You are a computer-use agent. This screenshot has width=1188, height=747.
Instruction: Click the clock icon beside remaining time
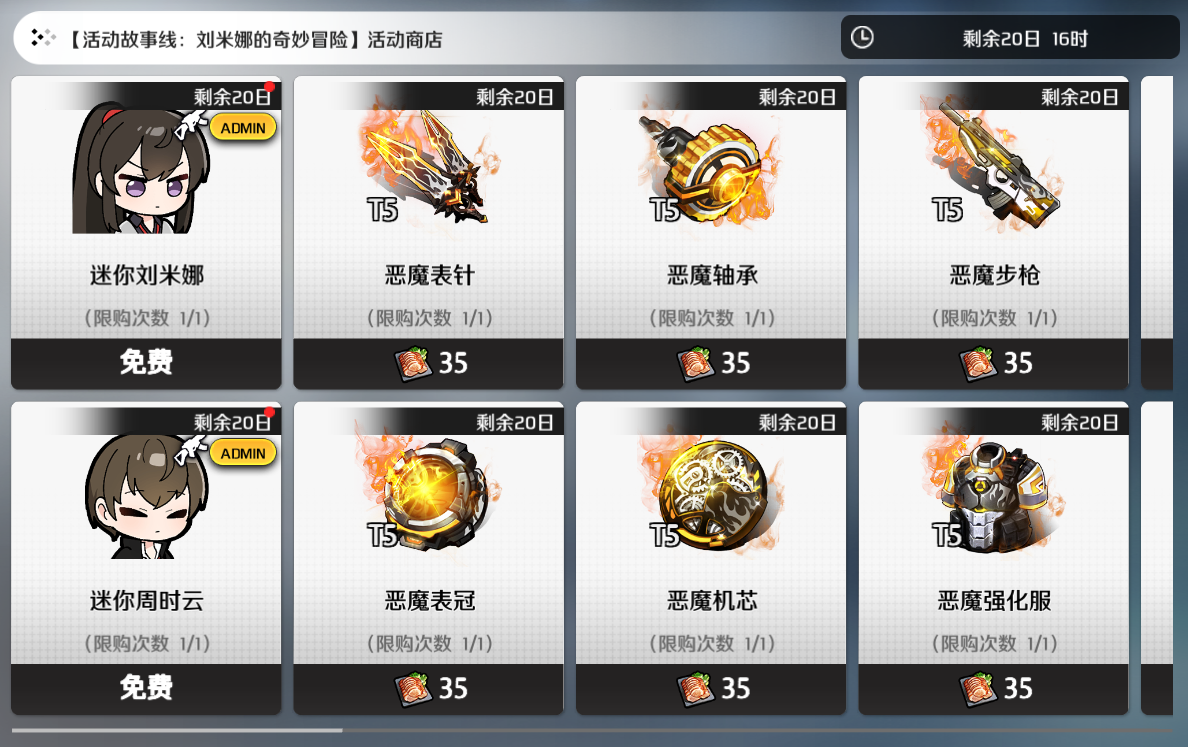coord(862,37)
